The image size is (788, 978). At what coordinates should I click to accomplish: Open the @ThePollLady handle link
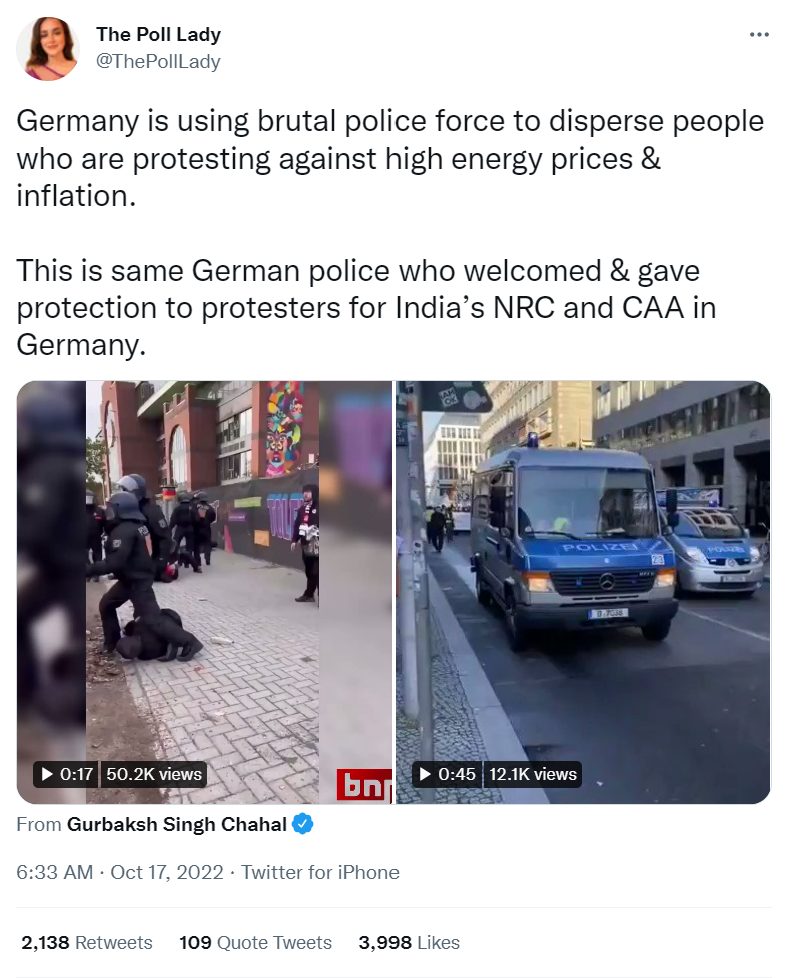click(158, 62)
